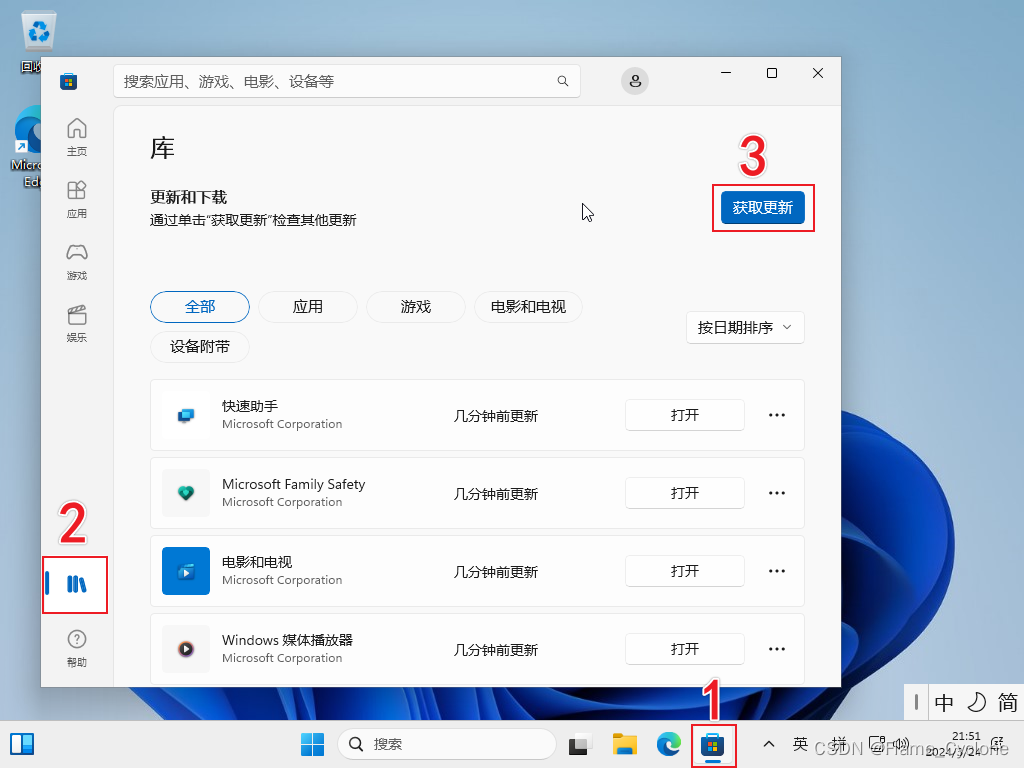
Task: Open the Apps (应用) sidebar page
Action: point(76,199)
